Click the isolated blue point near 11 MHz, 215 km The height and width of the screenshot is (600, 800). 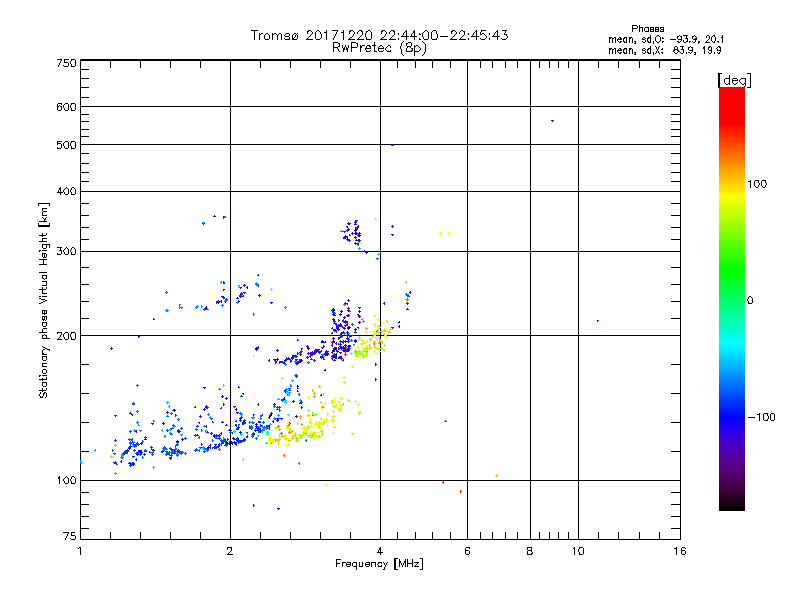click(598, 321)
